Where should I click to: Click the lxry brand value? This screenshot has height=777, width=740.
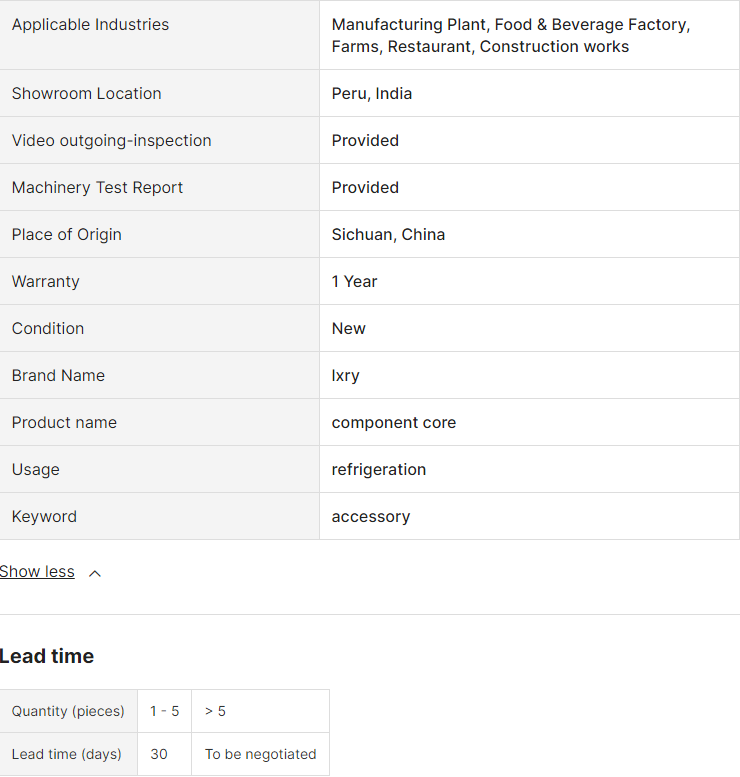(x=345, y=376)
